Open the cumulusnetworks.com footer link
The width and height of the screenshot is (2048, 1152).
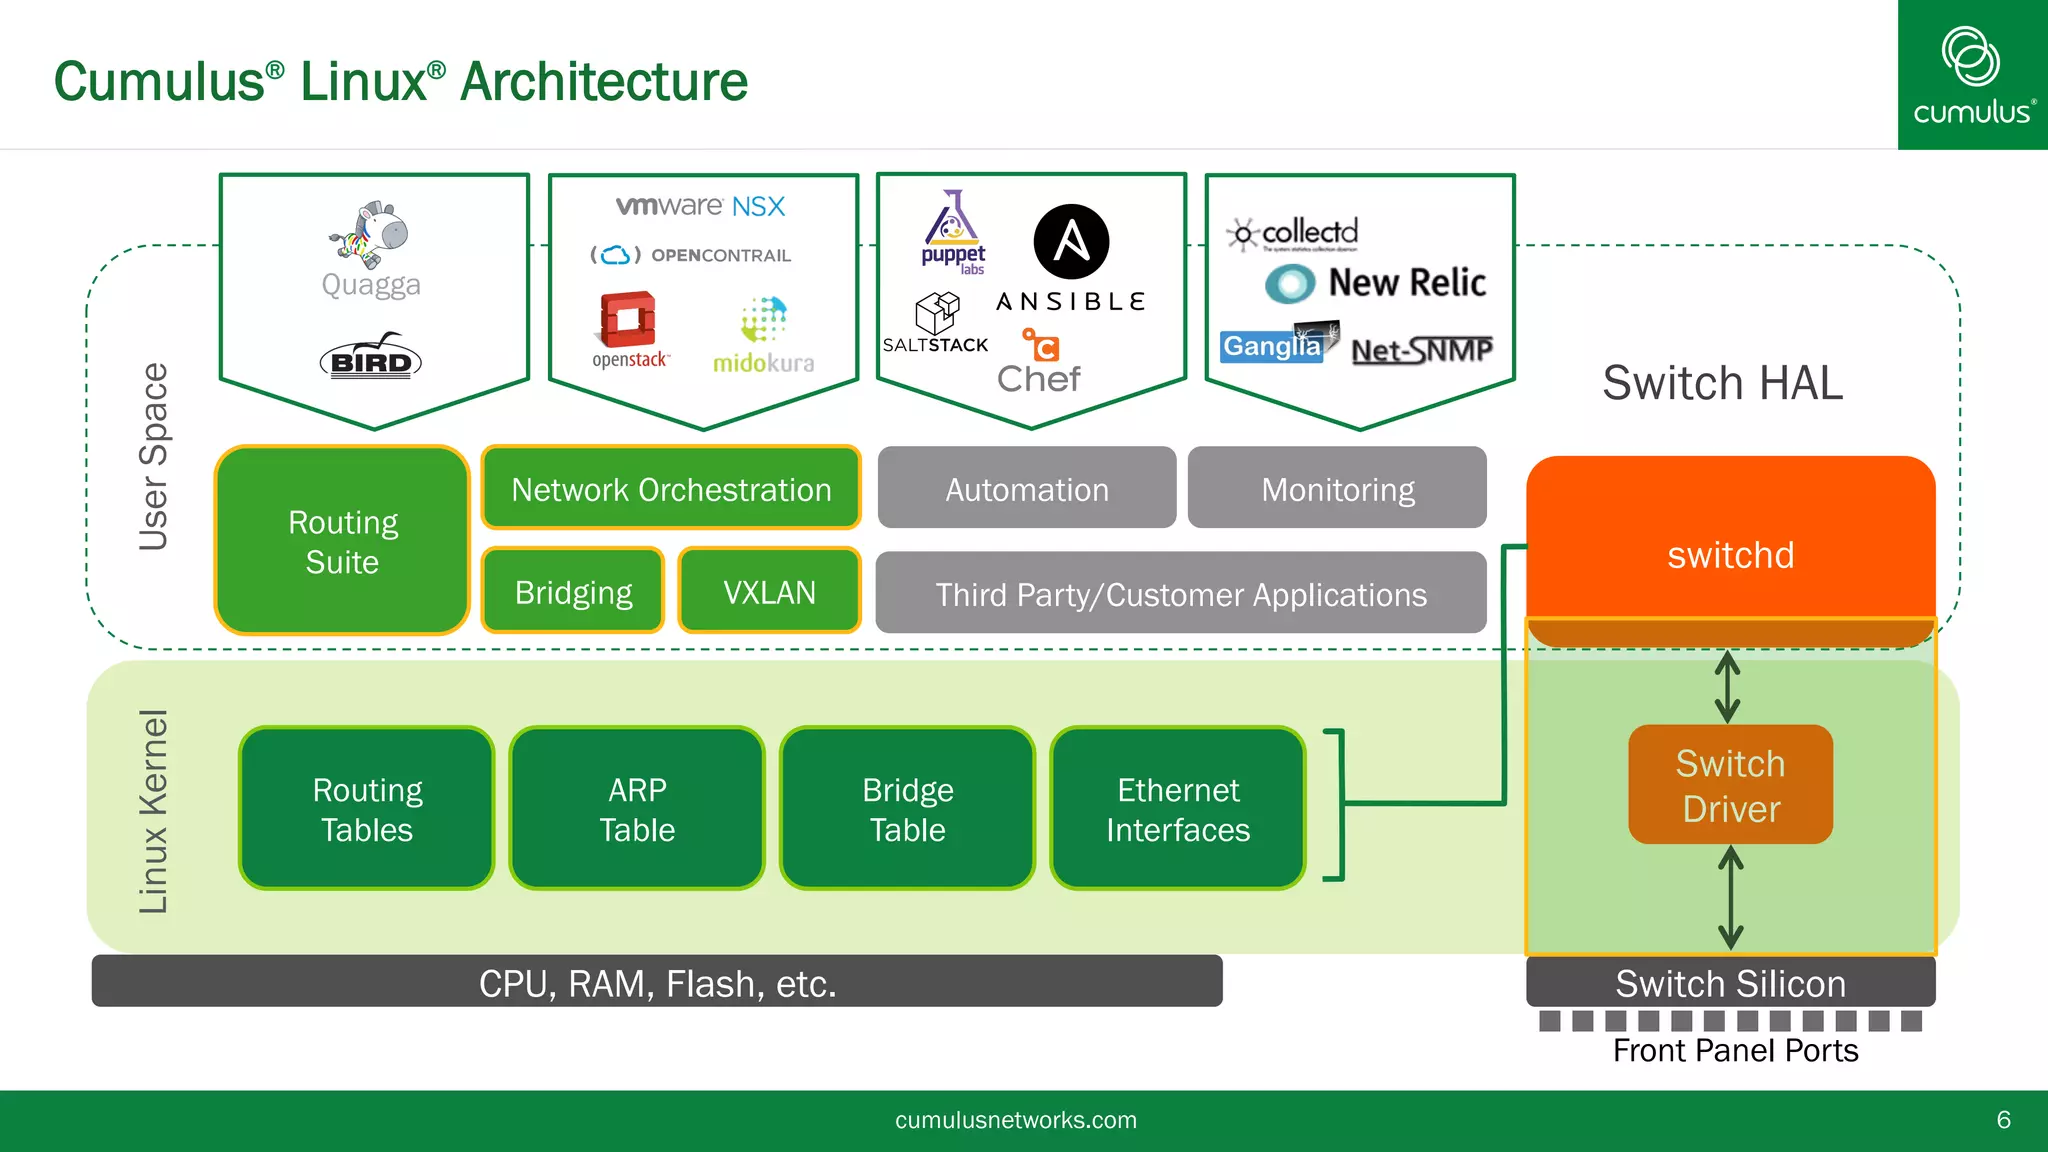click(x=1015, y=1120)
